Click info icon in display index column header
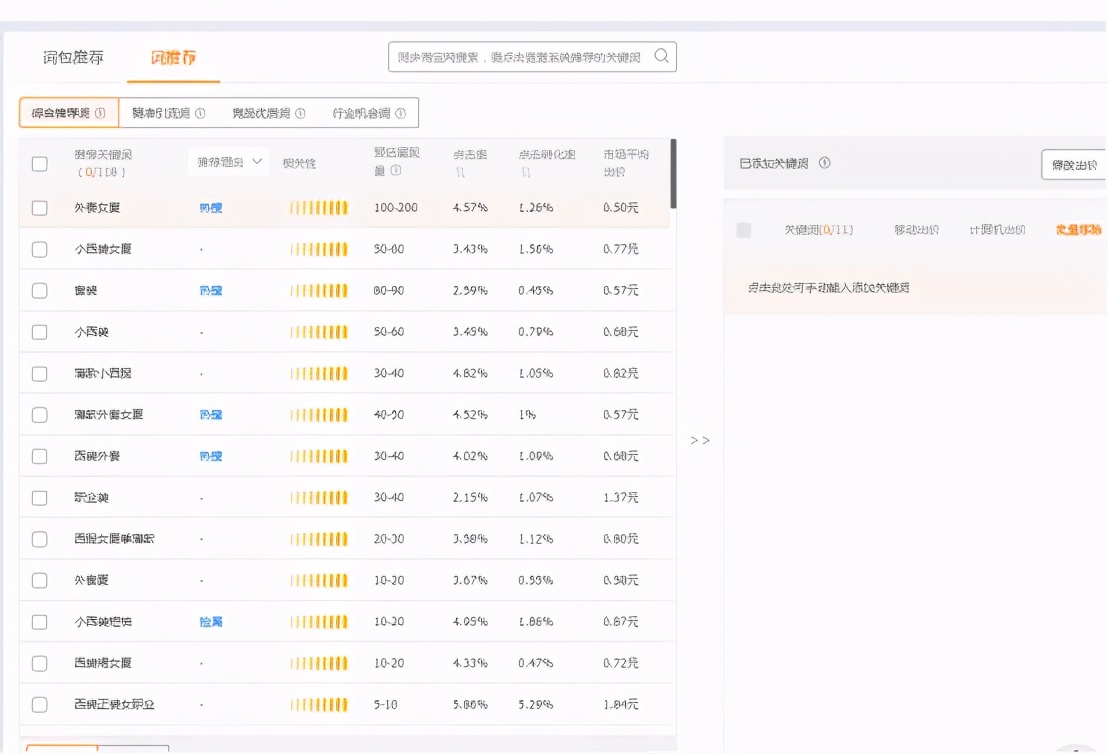 [x=396, y=170]
